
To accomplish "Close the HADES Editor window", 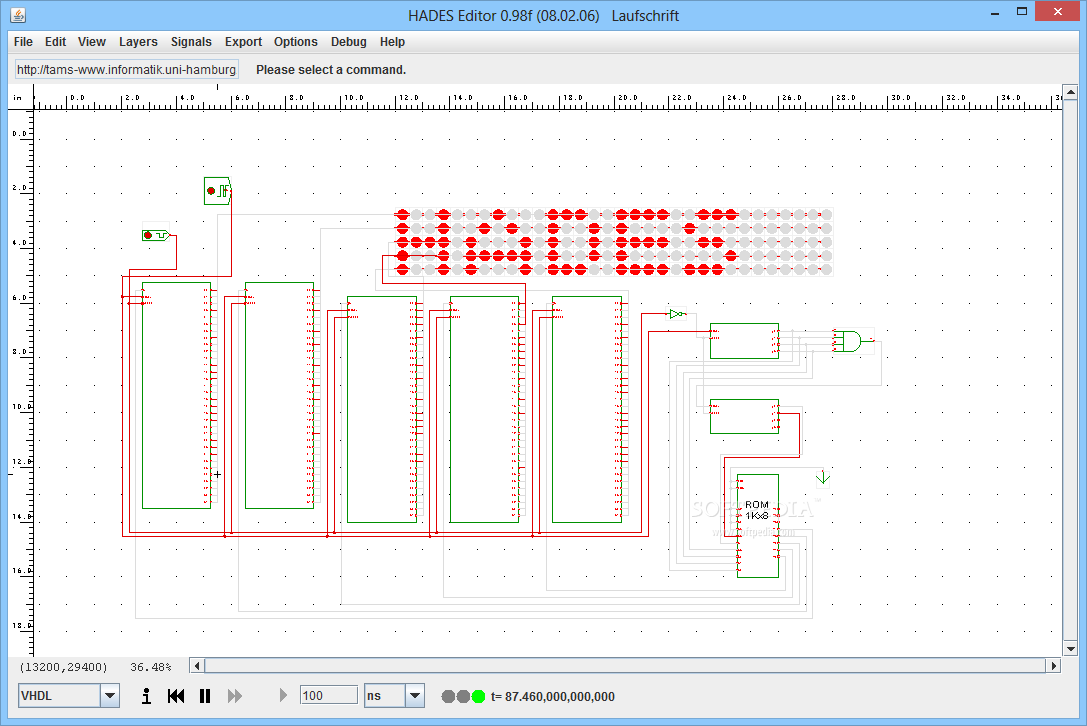I will tap(1057, 12).
